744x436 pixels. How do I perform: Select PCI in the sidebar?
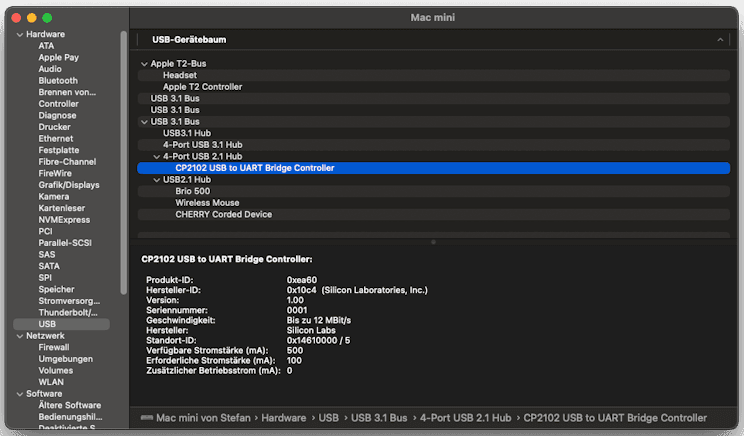(x=45, y=232)
